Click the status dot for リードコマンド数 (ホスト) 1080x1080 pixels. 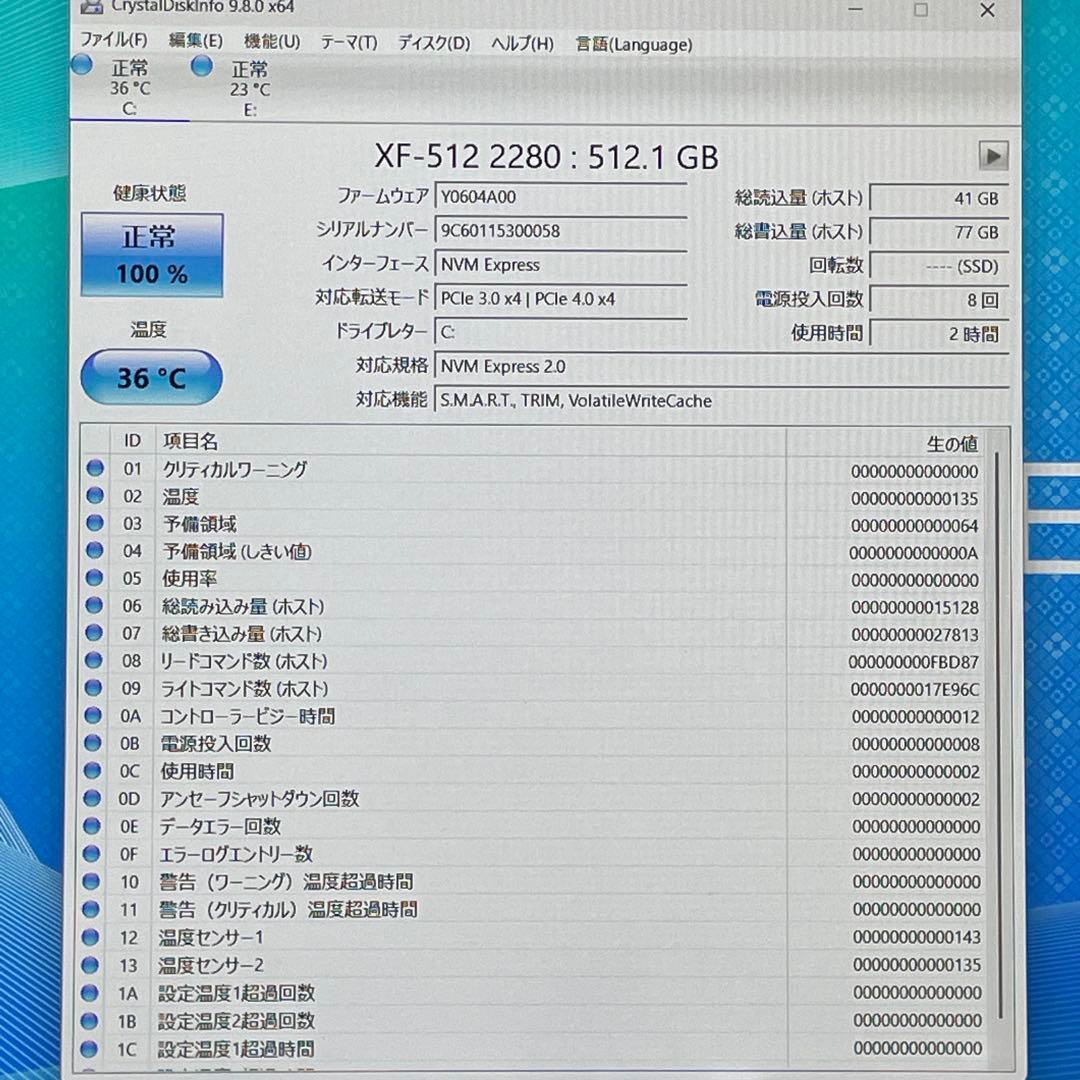[94, 660]
